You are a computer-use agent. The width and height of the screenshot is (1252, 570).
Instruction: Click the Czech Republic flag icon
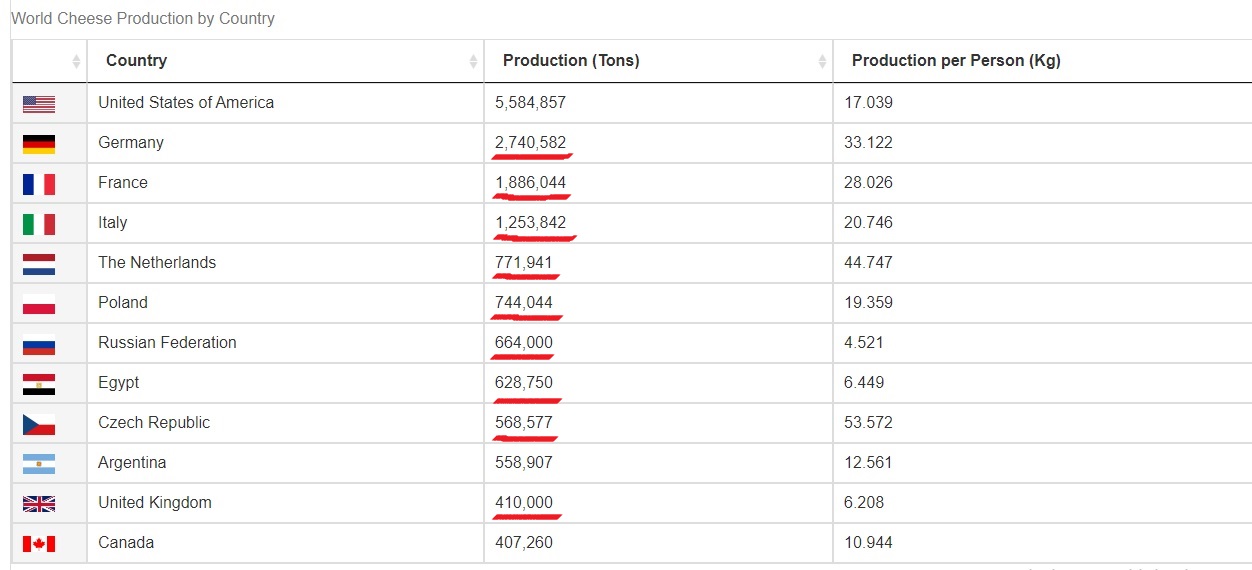click(x=39, y=424)
